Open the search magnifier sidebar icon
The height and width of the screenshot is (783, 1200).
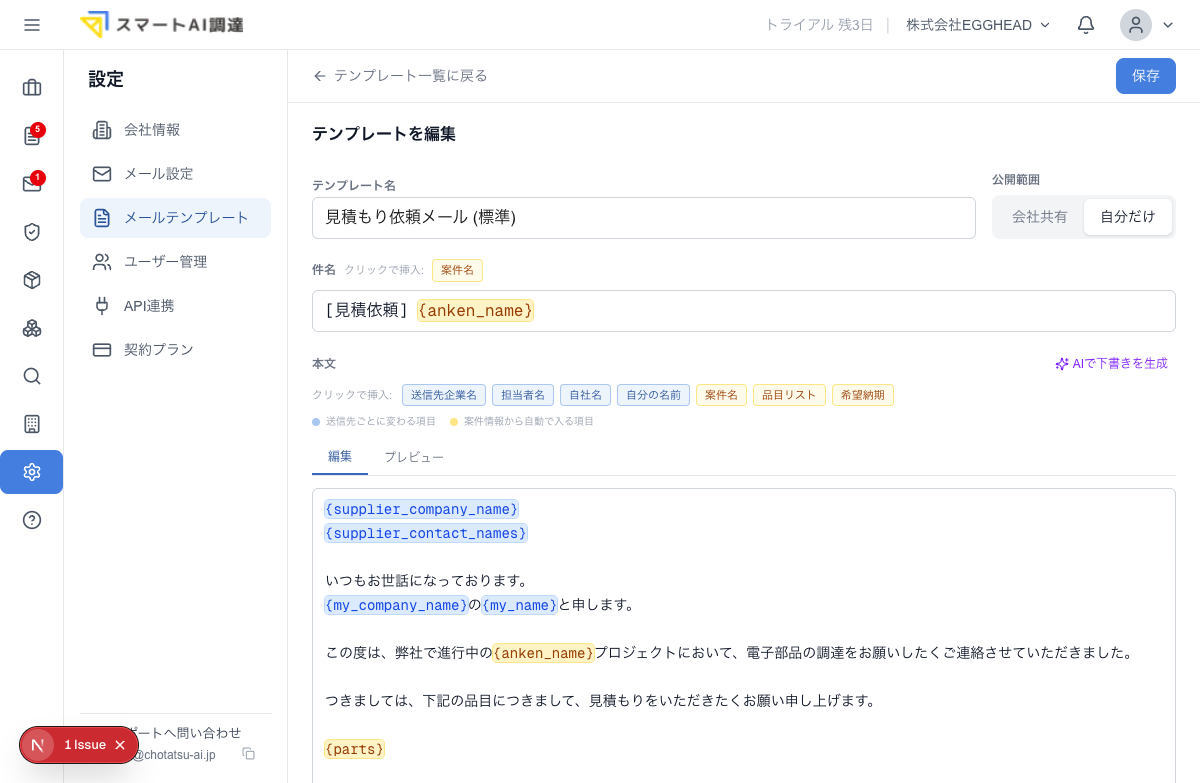click(x=32, y=376)
